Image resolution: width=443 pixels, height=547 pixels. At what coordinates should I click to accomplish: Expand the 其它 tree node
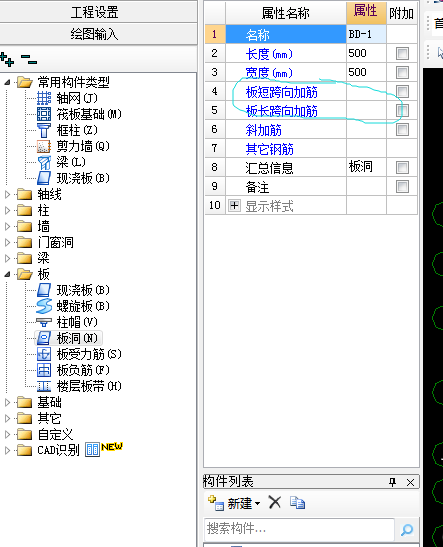click(x=7, y=418)
